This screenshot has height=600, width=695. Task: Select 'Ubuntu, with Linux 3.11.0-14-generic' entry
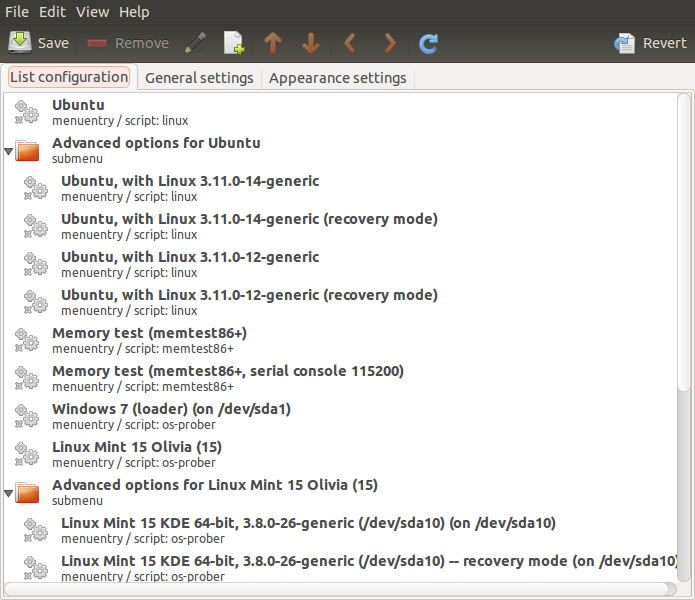(x=340, y=188)
